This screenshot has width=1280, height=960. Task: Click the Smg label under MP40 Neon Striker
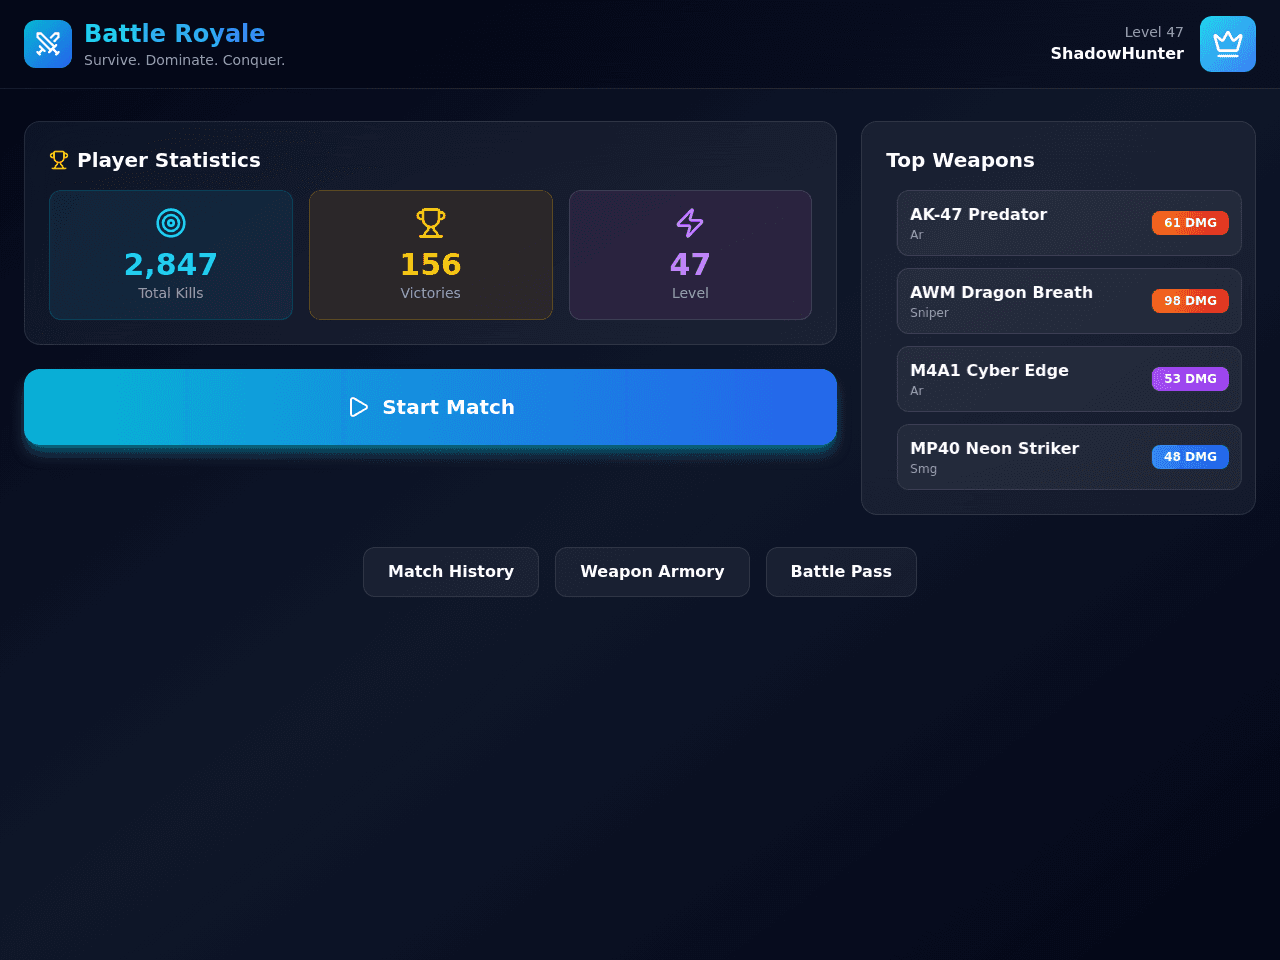(x=923, y=469)
